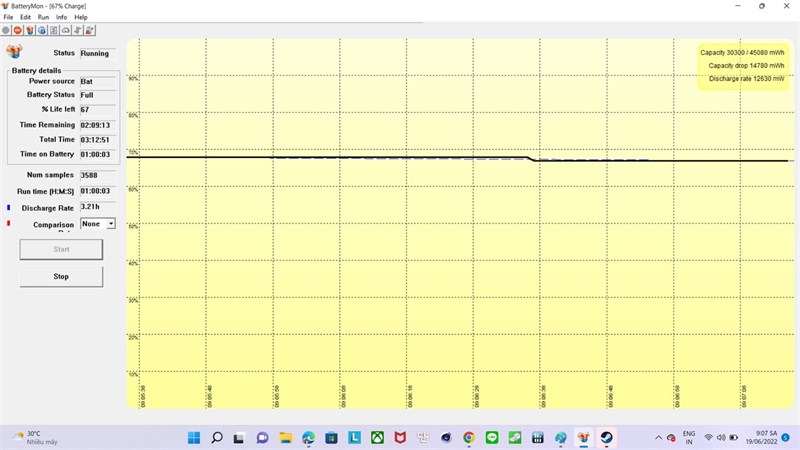Open the Run menu

click(43, 17)
